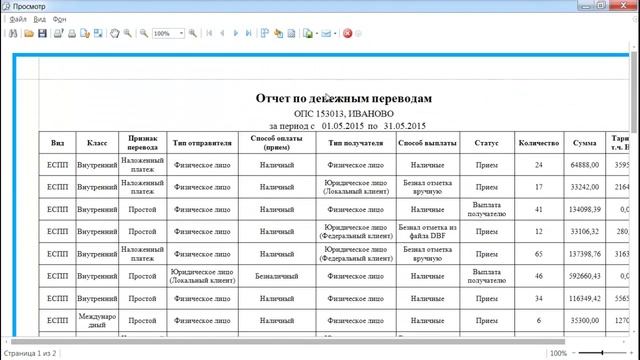Click the sum cell 35300,00
This screenshot has width=640, height=360.
coord(584,320)
